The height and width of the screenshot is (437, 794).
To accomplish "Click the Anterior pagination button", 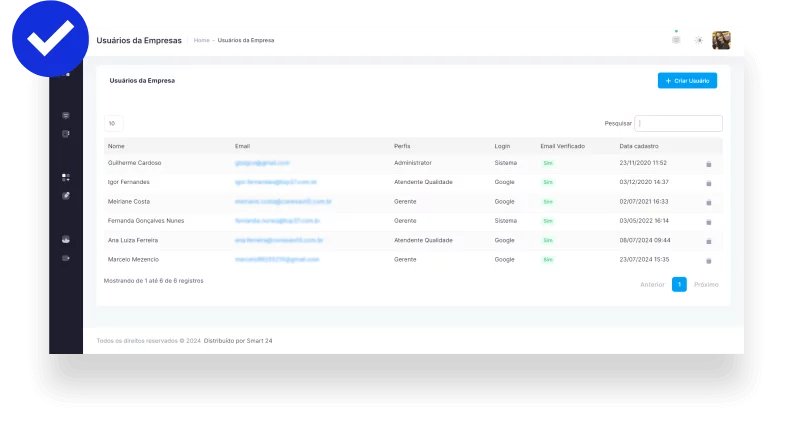I will [x=652, y=285].
